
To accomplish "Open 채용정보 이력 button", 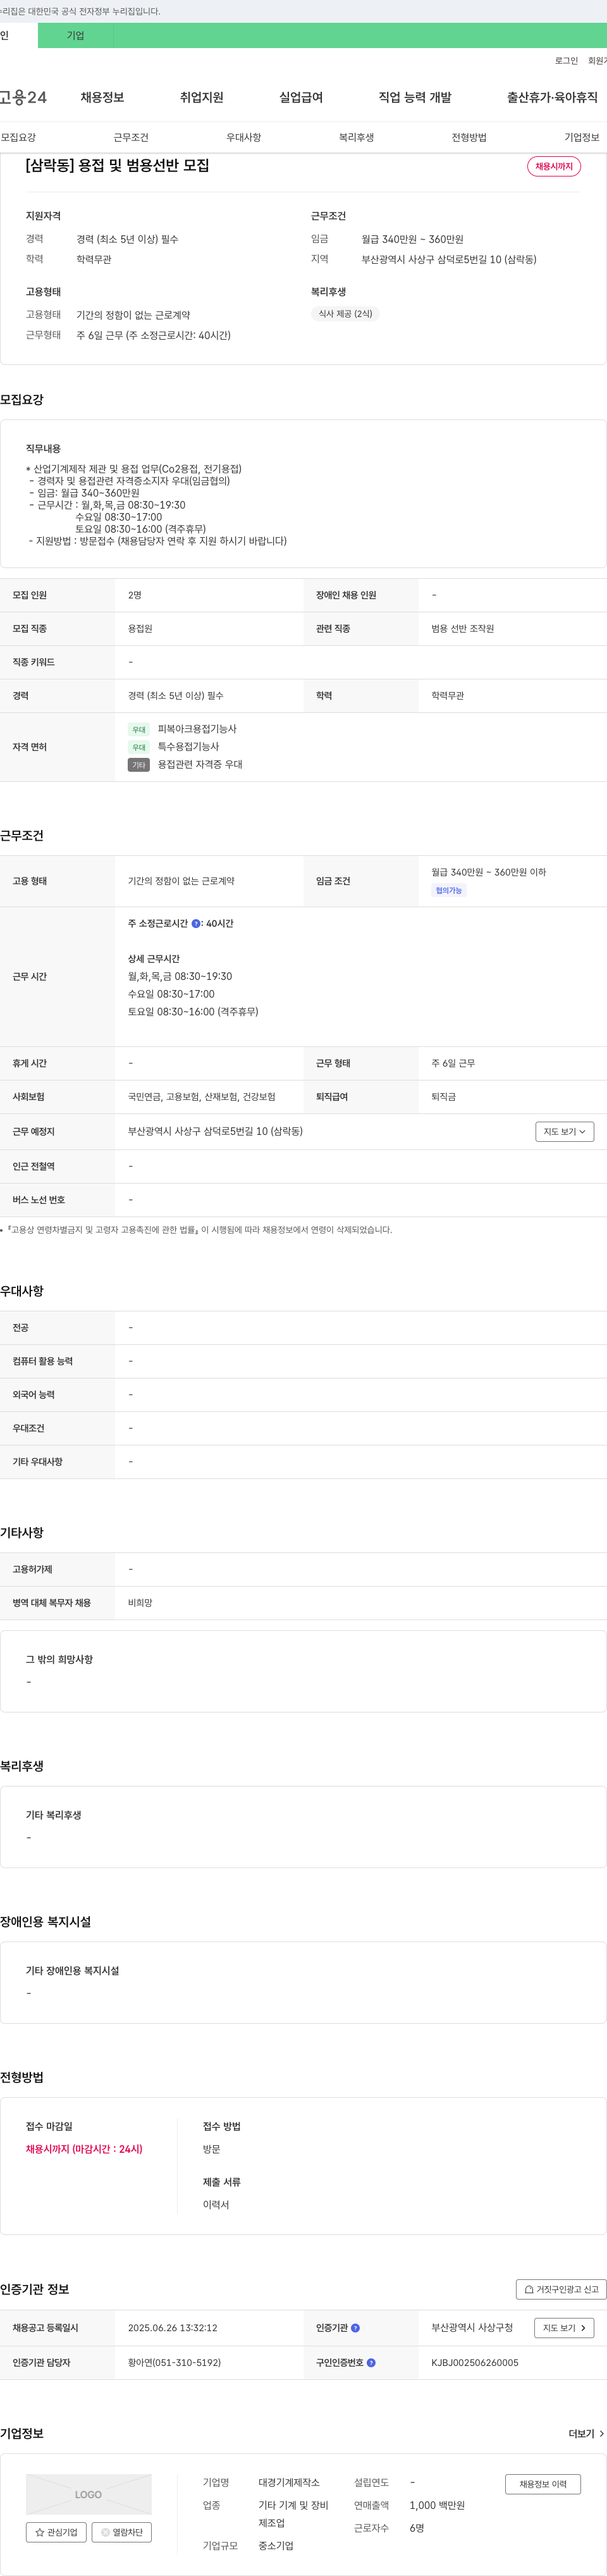I will pyautogui.click(x=543, y=2484).
